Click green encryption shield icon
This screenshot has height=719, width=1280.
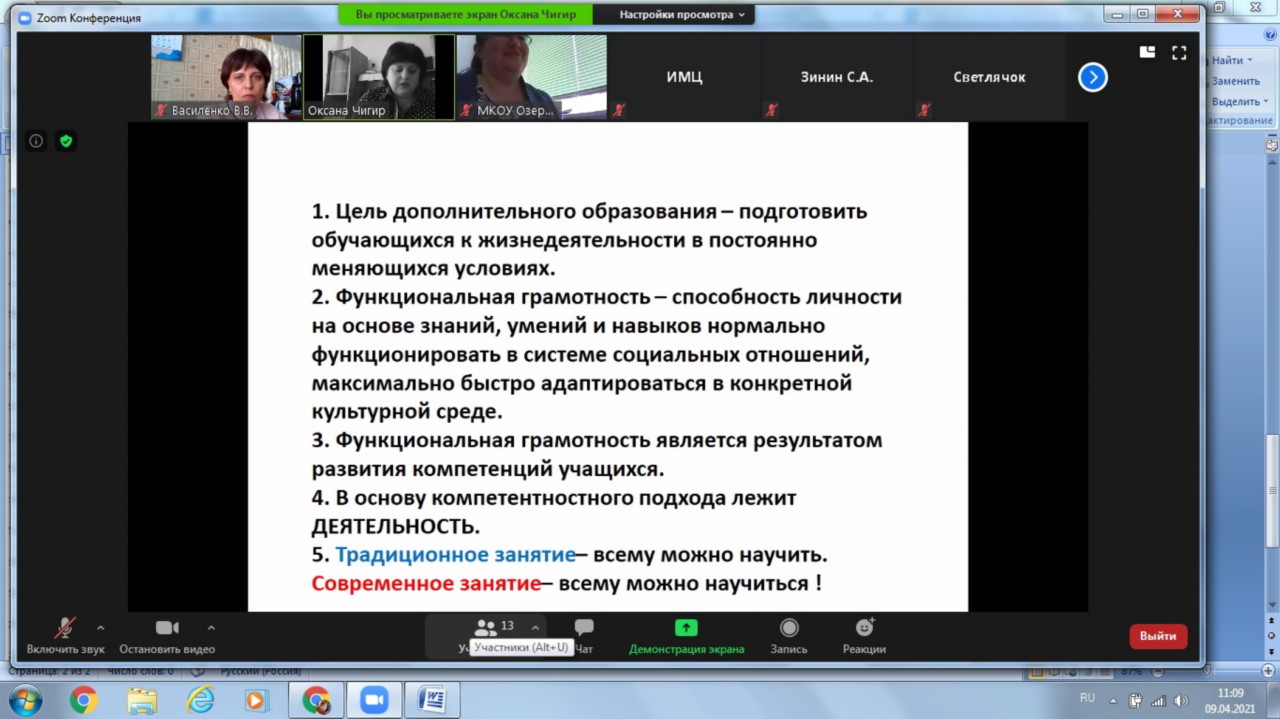[x=66, y=141]
